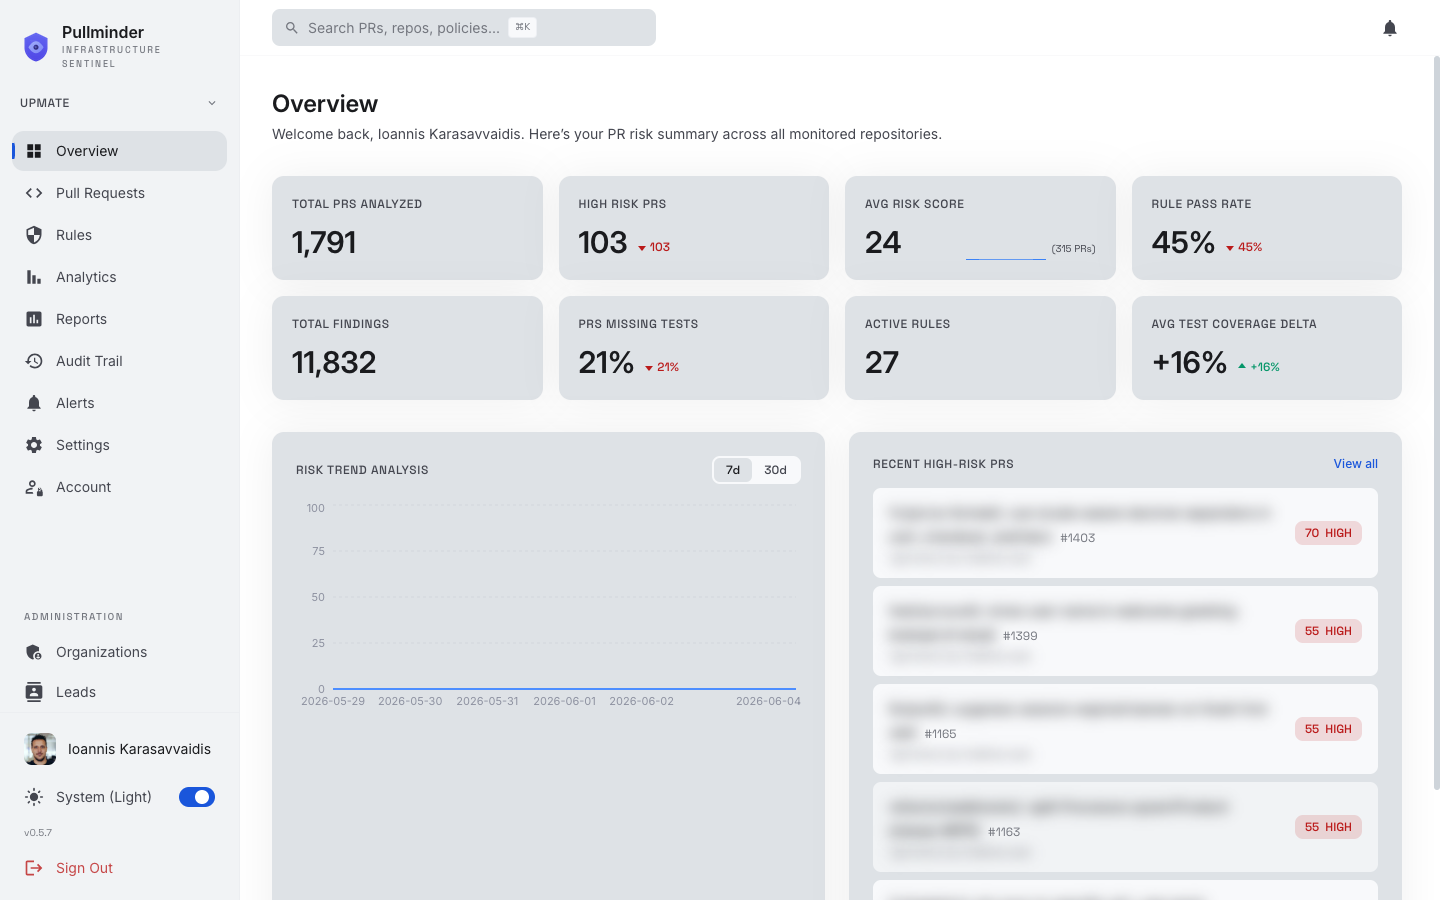Click the Account person icon
The image size is (1440, 900).
tap(34, 487)
